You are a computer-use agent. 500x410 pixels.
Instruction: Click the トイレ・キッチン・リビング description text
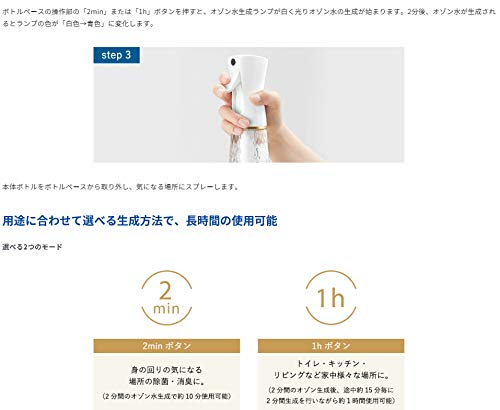coord(331,369)
